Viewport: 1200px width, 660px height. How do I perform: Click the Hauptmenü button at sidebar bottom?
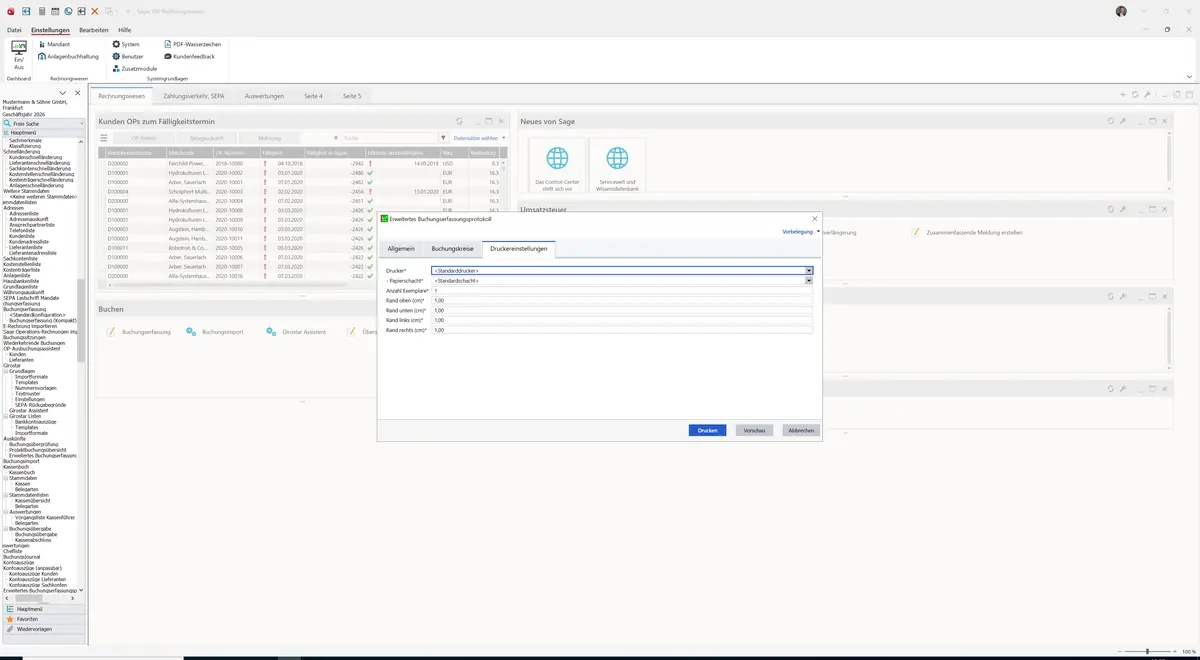coord(43,608)
